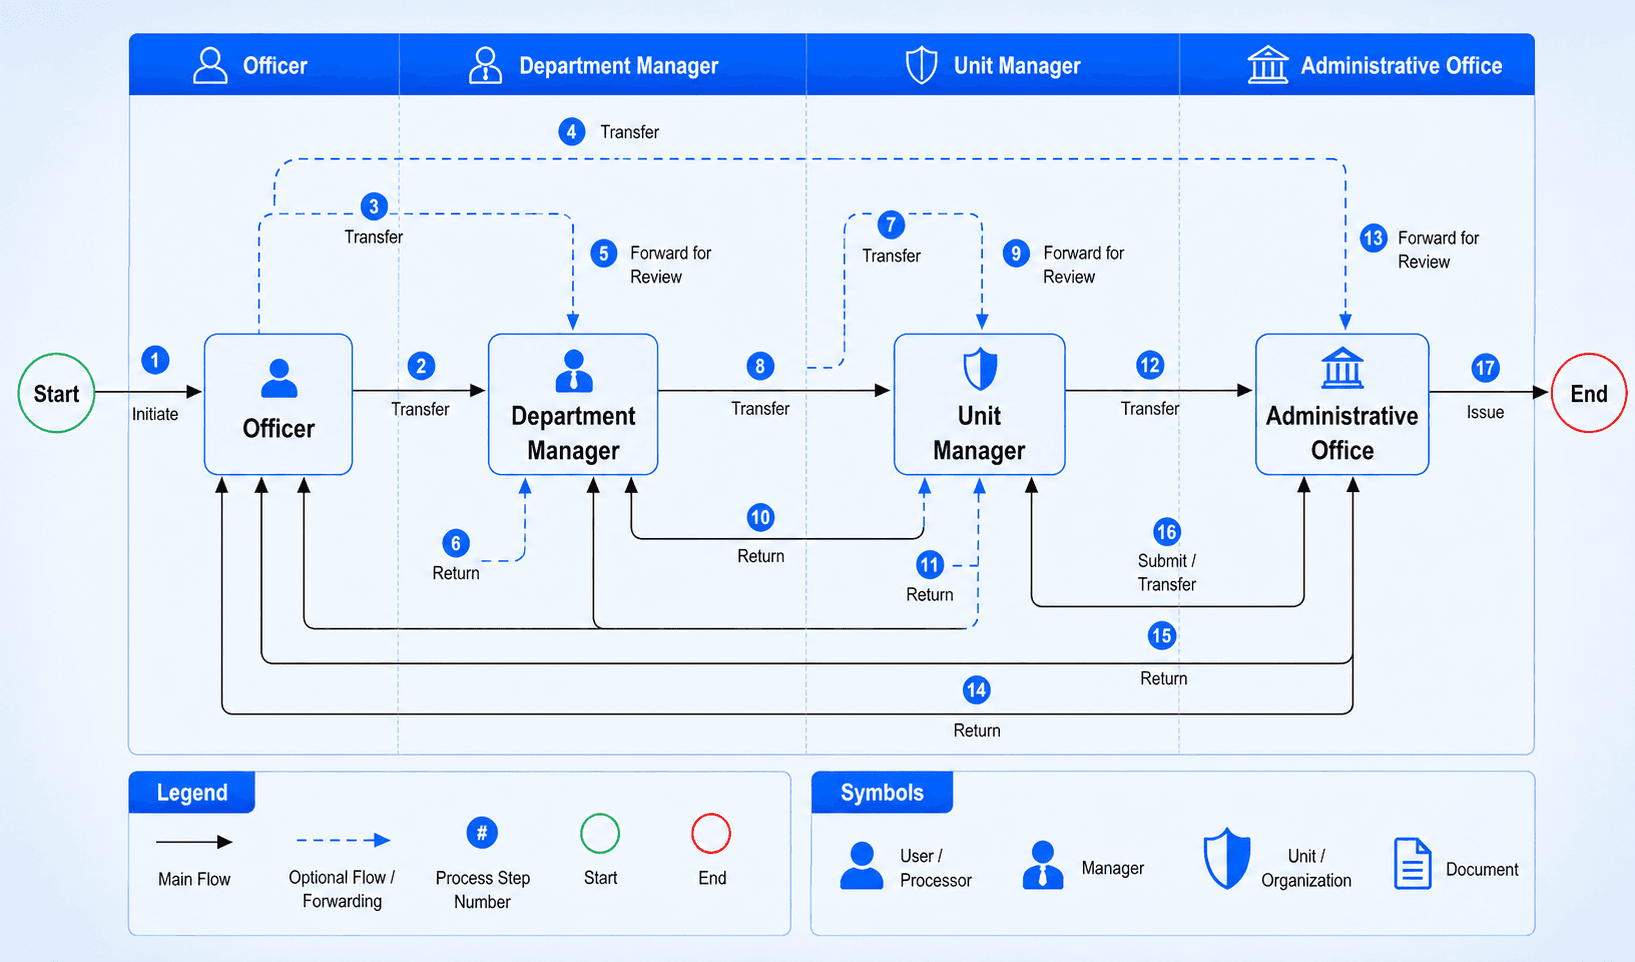Click step number 5 circle
The image size is (1635, 962).
pyautogui.click(x=603, y=253)
